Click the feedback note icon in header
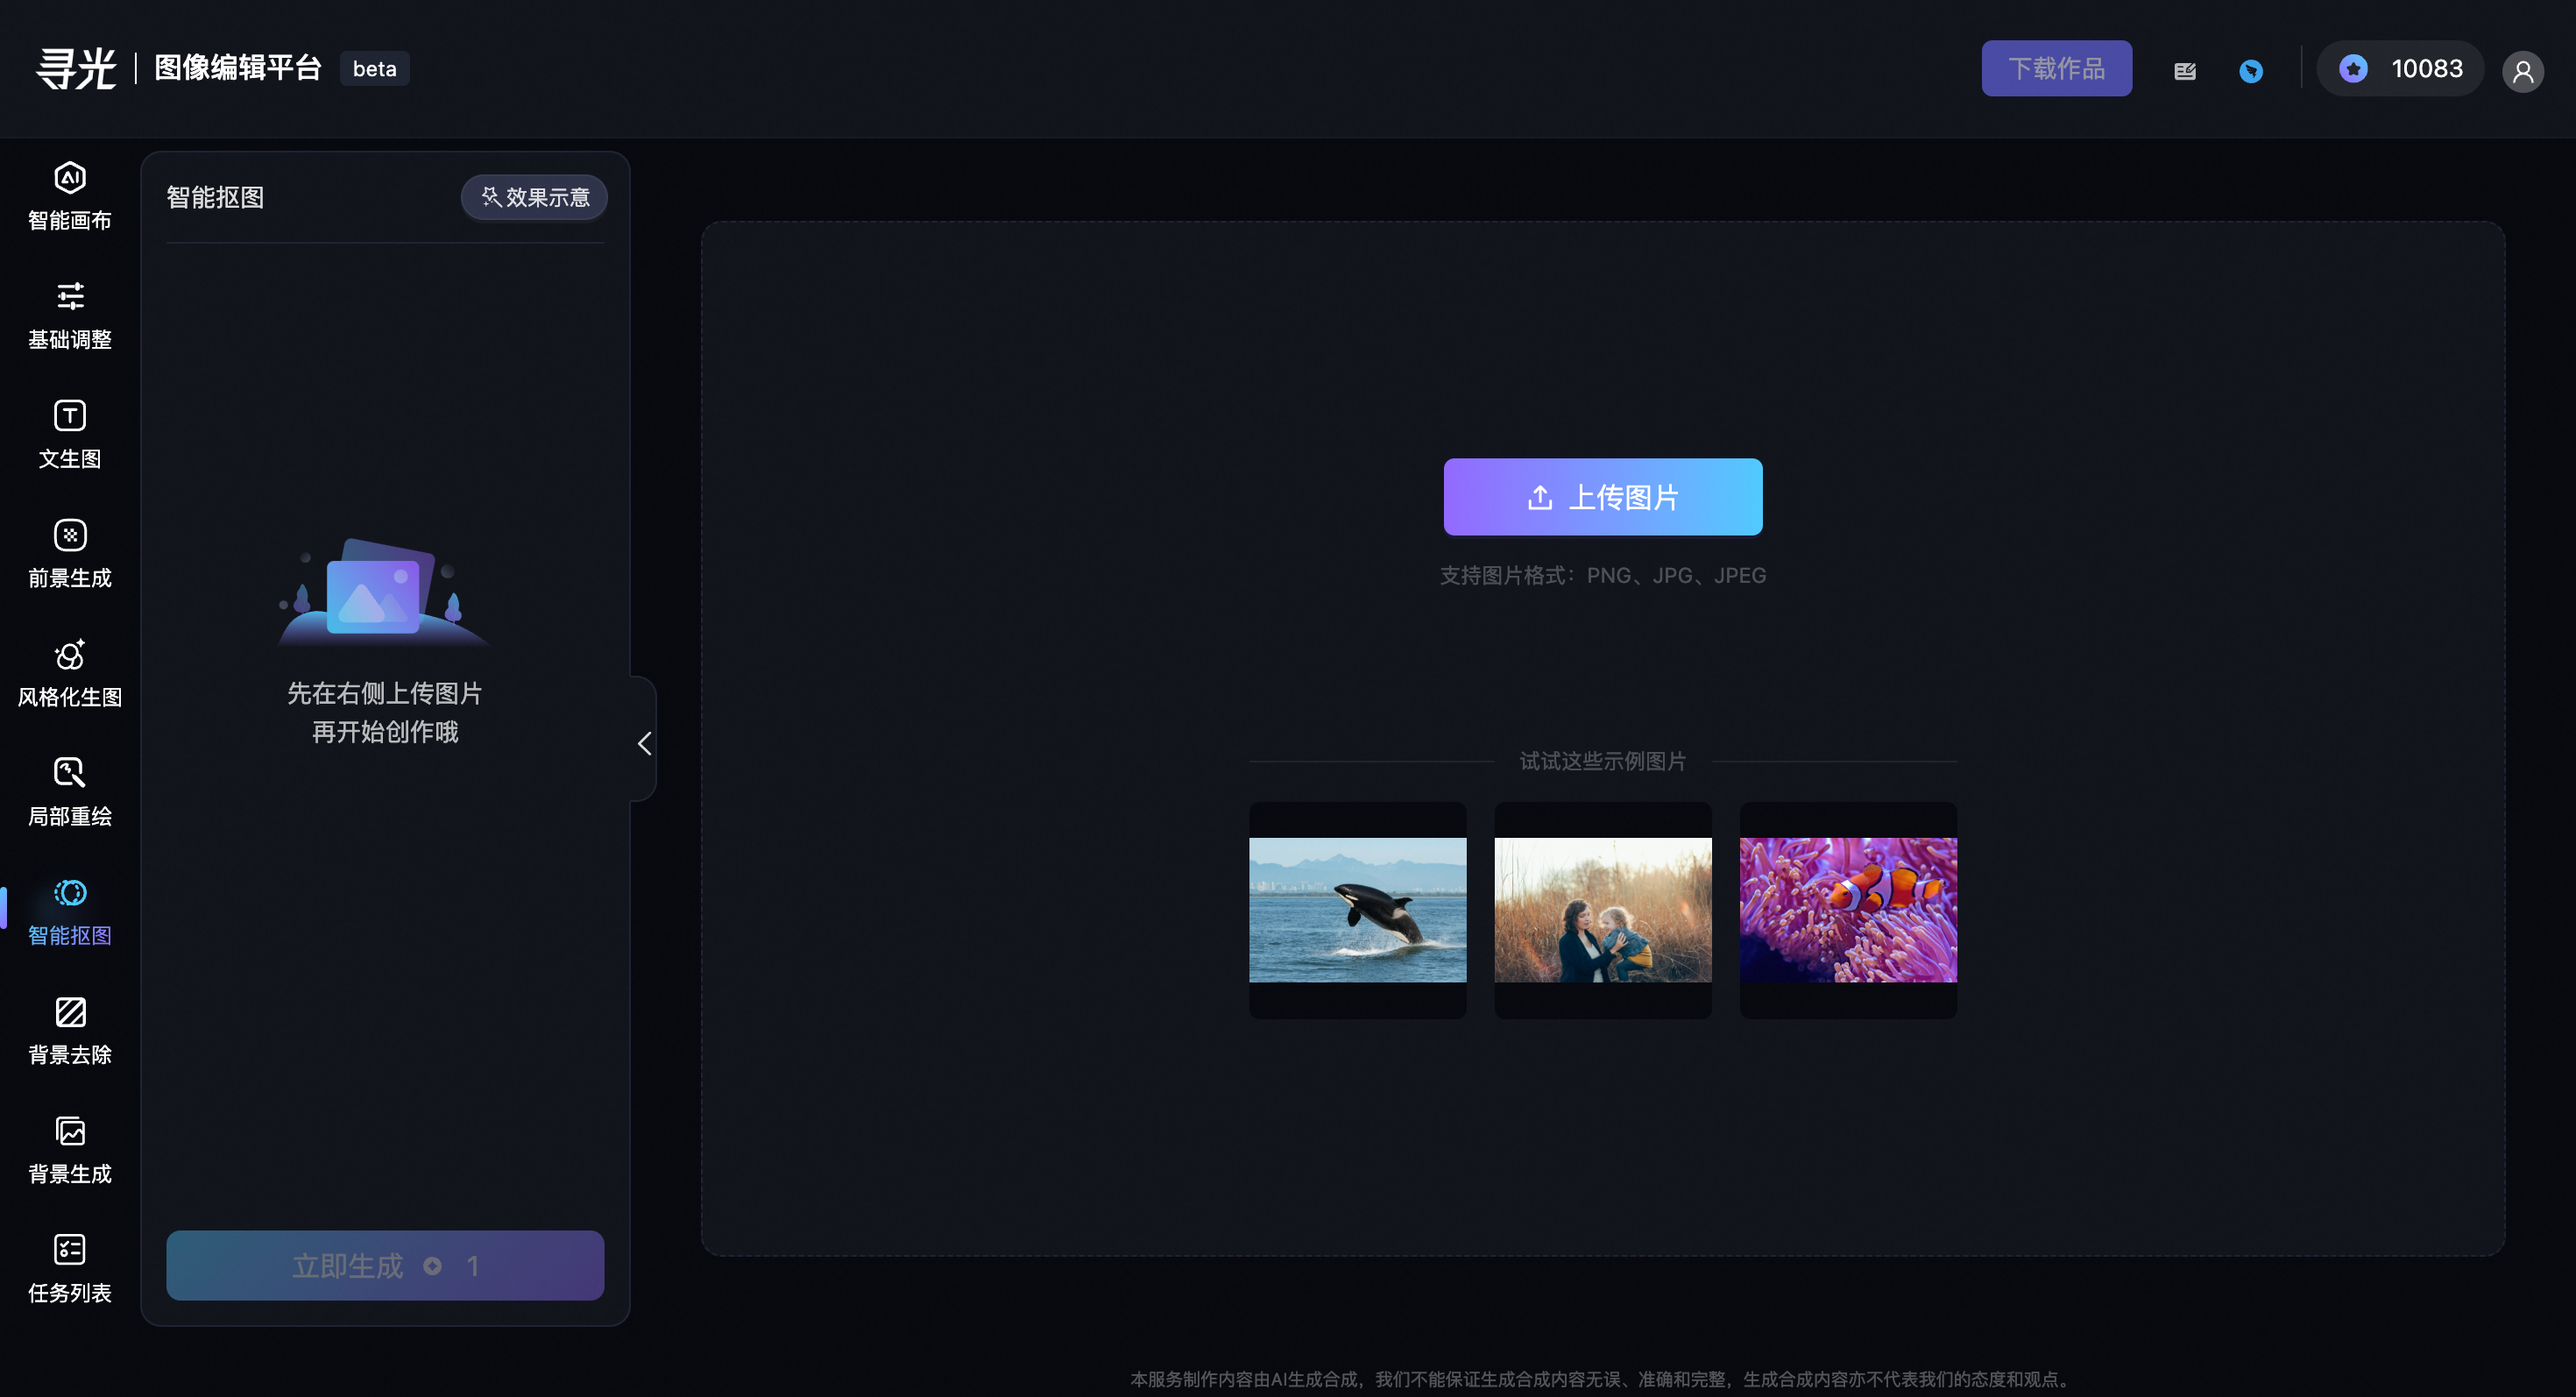This screenshot has height=1397, width=2576. (x=2185, y=70)
